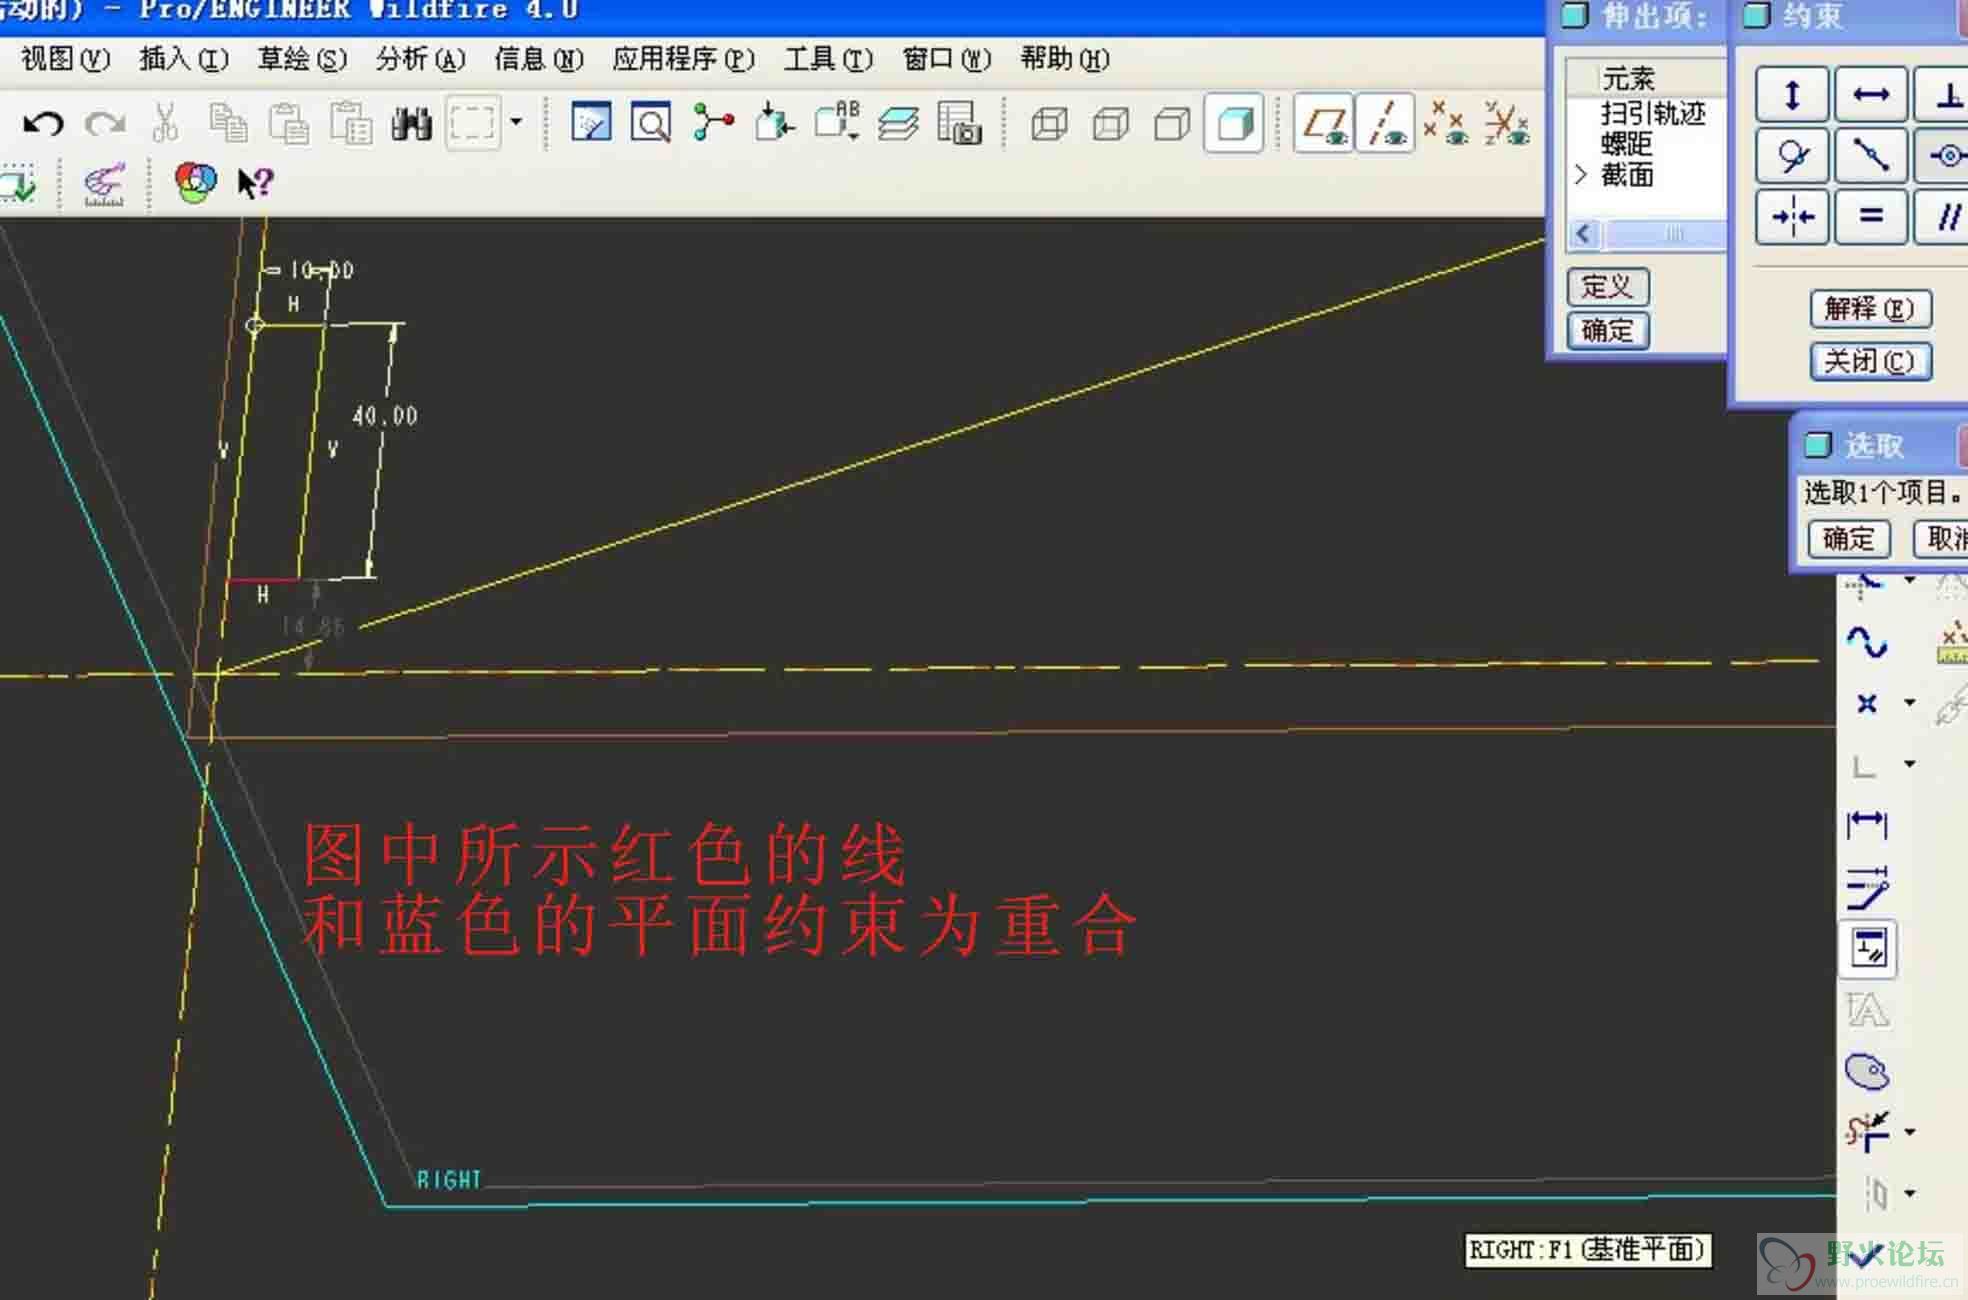Apply the tangent constraint
Screen dimensions: 1968x1300
tap(1792, 156)
